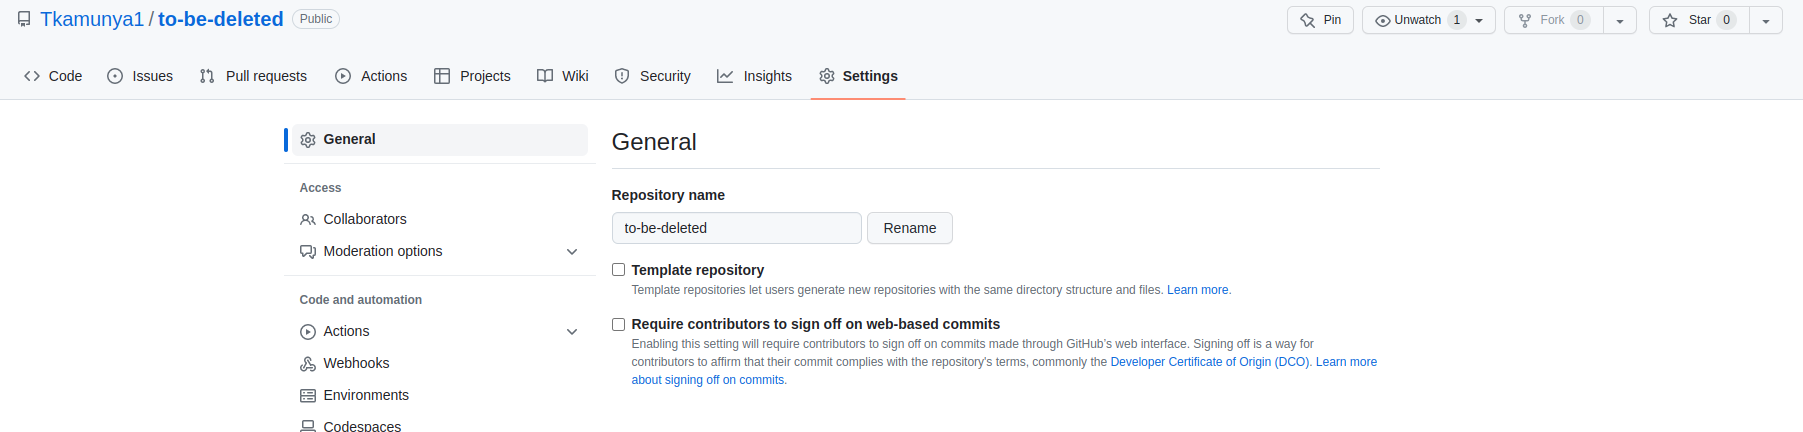Open the Projects tab
The image size is (1803, 432).
pos(472,76)
